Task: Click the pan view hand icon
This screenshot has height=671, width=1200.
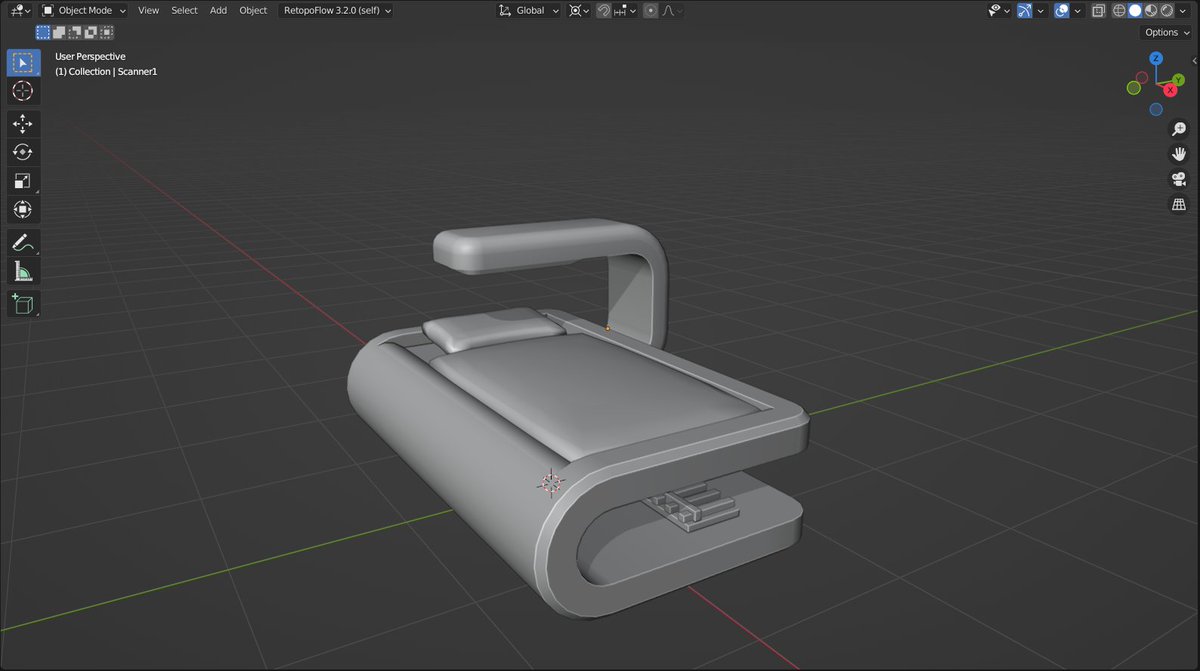Action: pos(1179,154)
